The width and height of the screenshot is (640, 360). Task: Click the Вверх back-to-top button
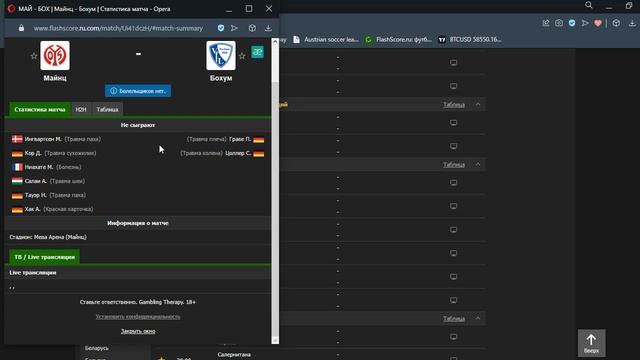point(591,343)
